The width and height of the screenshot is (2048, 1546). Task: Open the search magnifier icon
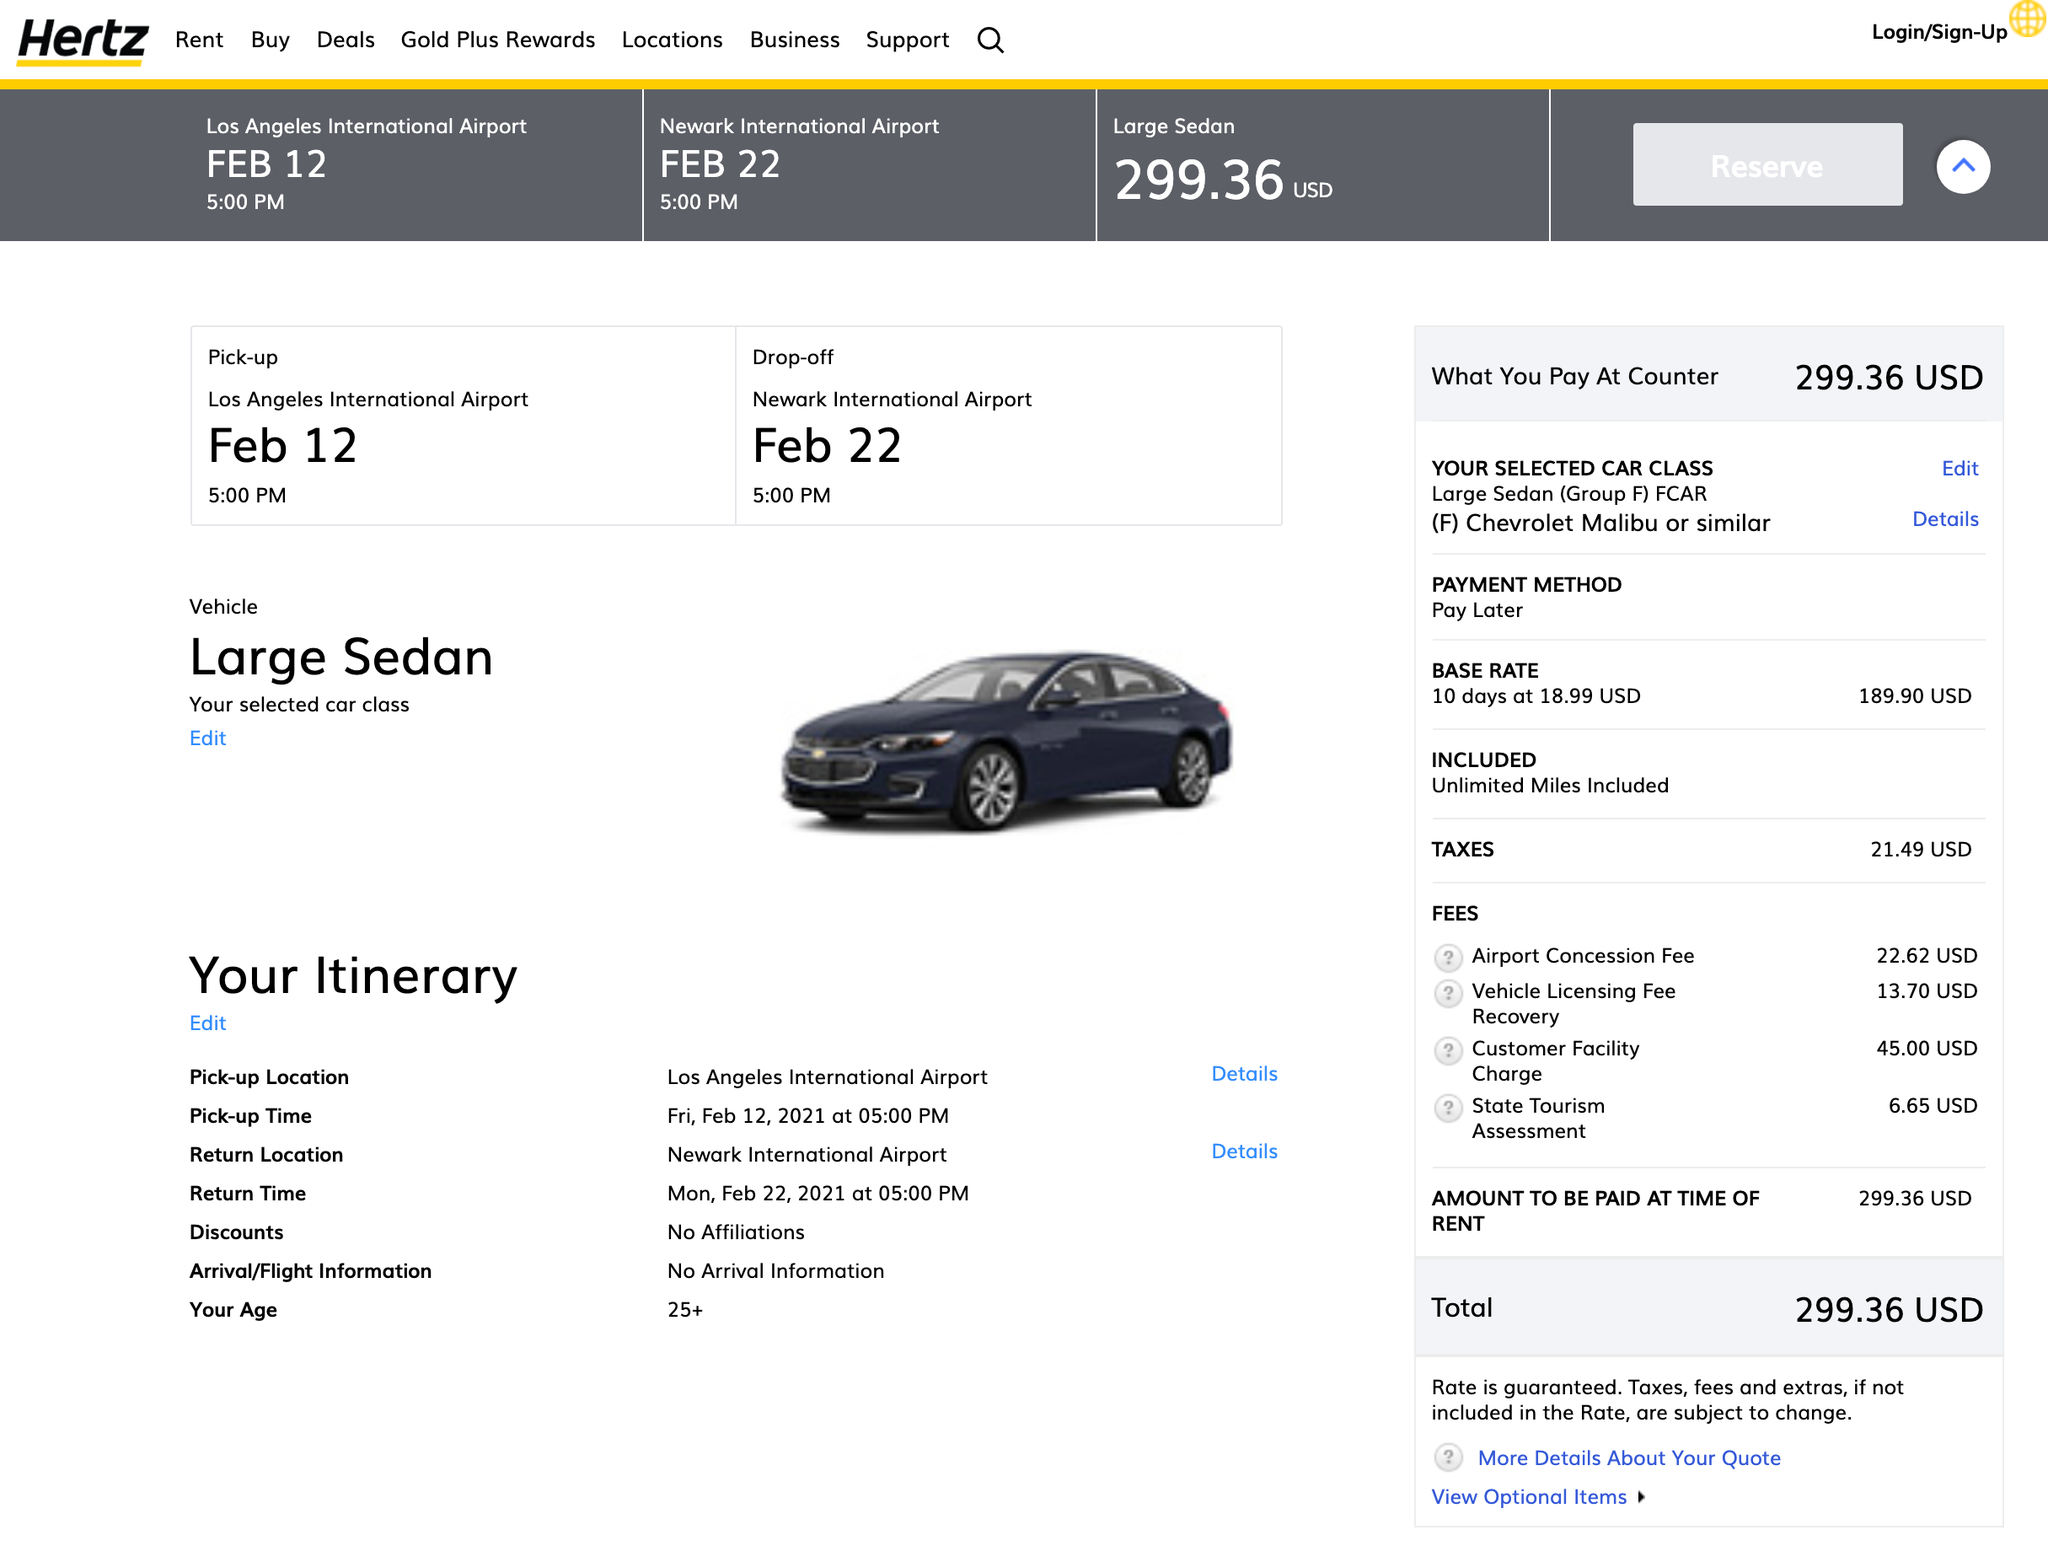[x=990, y=40]
